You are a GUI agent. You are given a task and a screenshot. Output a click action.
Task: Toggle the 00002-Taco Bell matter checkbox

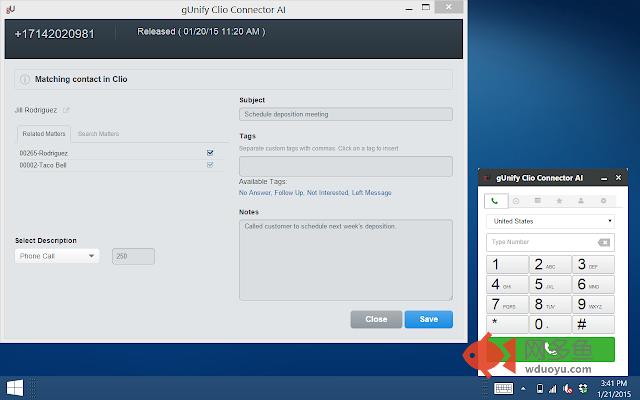tap(210, 165)
